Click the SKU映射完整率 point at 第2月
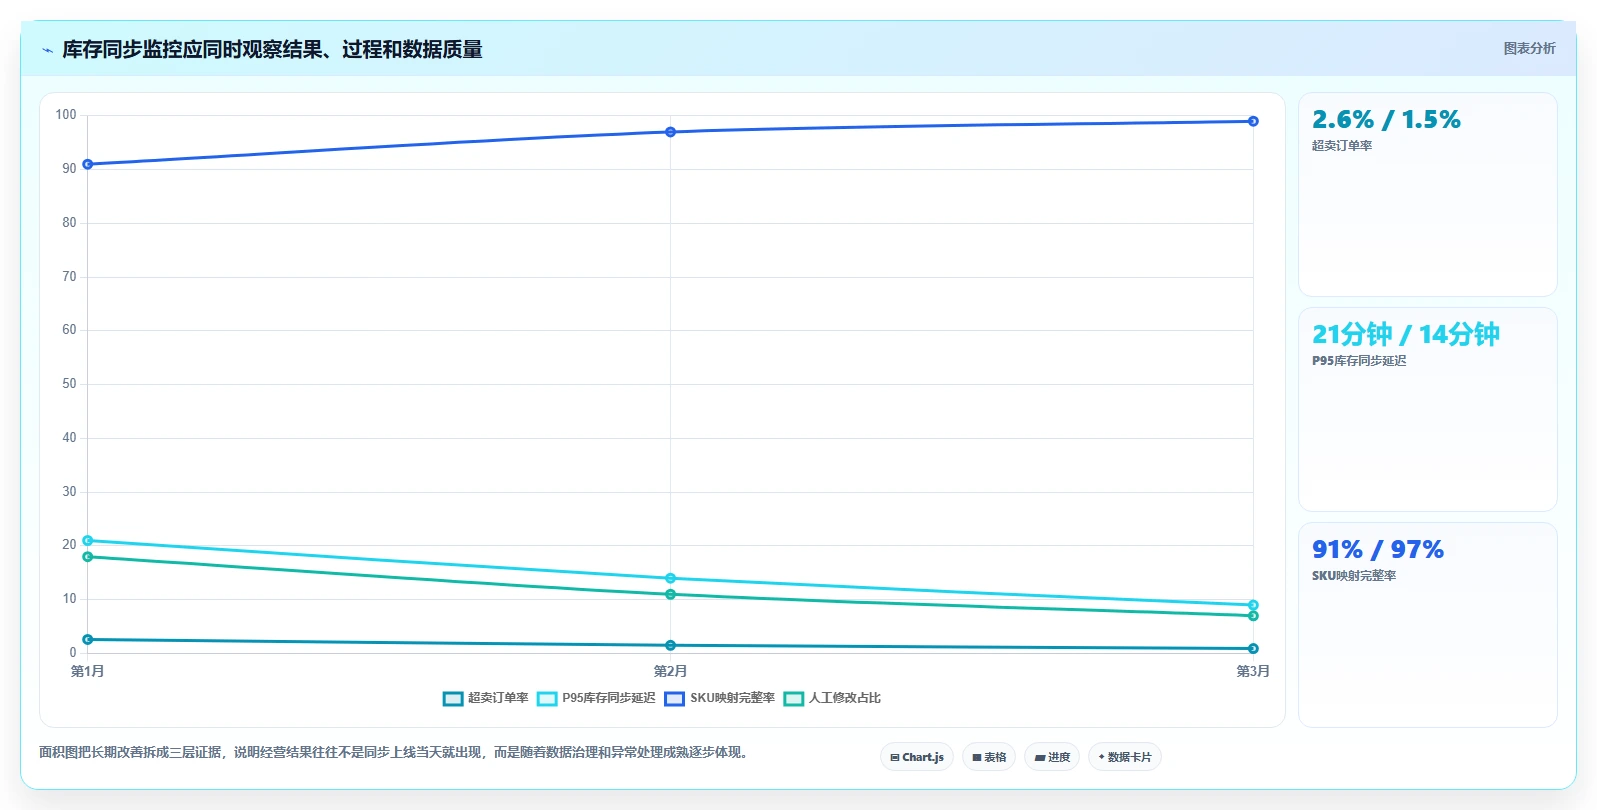Screen dimensions: 1597x810 671,132
